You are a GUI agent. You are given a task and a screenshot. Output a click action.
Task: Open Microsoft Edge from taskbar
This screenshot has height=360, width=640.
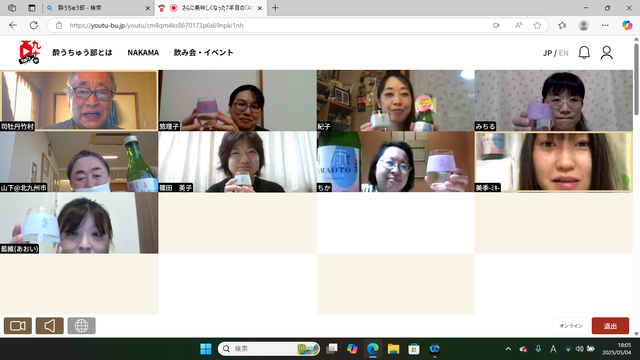373,349
